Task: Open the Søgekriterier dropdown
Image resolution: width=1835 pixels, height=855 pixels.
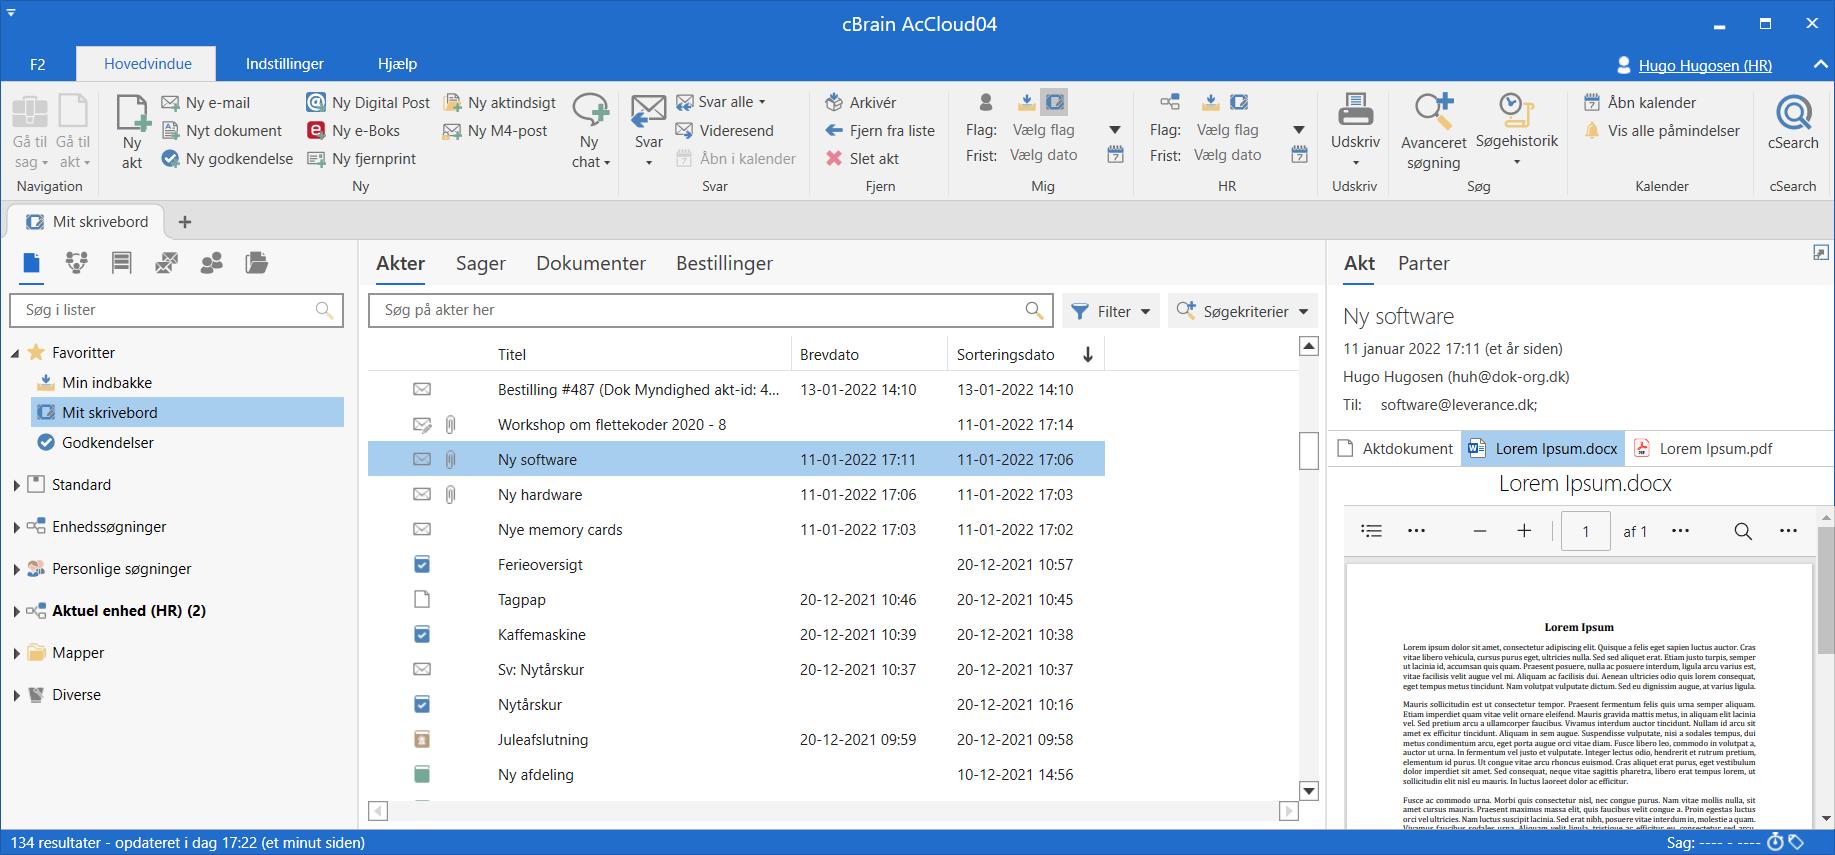Action: pos(1242,311)
